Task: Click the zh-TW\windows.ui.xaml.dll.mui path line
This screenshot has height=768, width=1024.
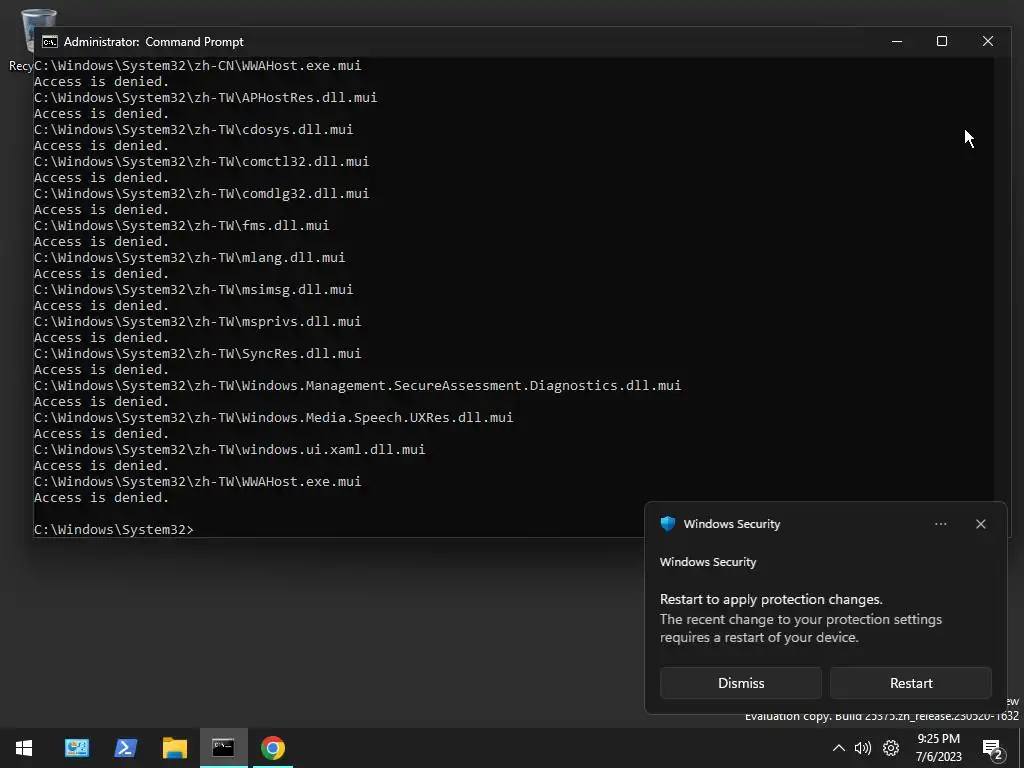Action: [229, 449]
